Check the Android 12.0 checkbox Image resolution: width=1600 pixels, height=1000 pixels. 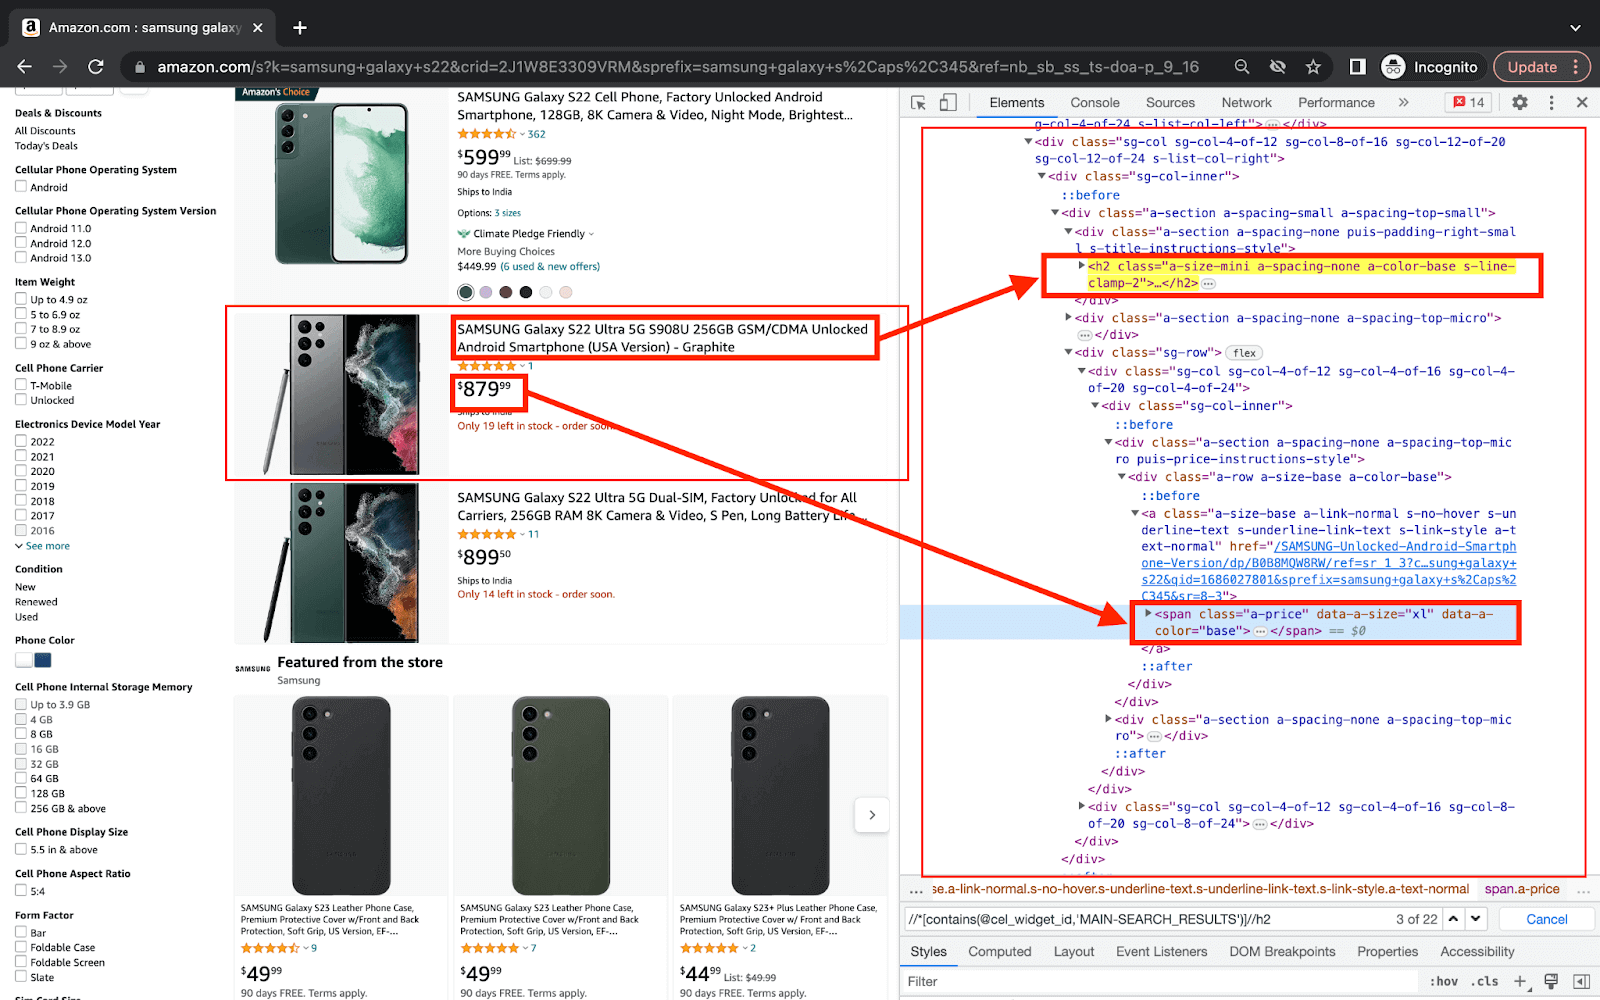click(21, 243)
